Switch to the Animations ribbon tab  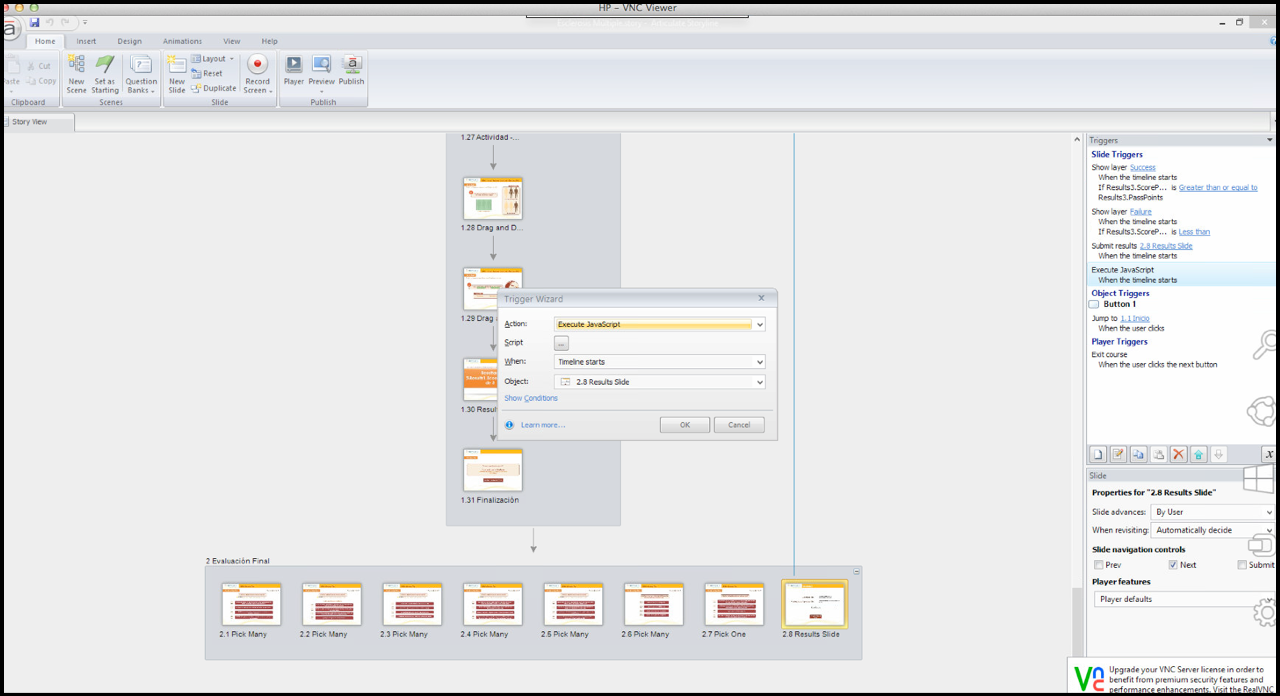(x=182, y=41)
